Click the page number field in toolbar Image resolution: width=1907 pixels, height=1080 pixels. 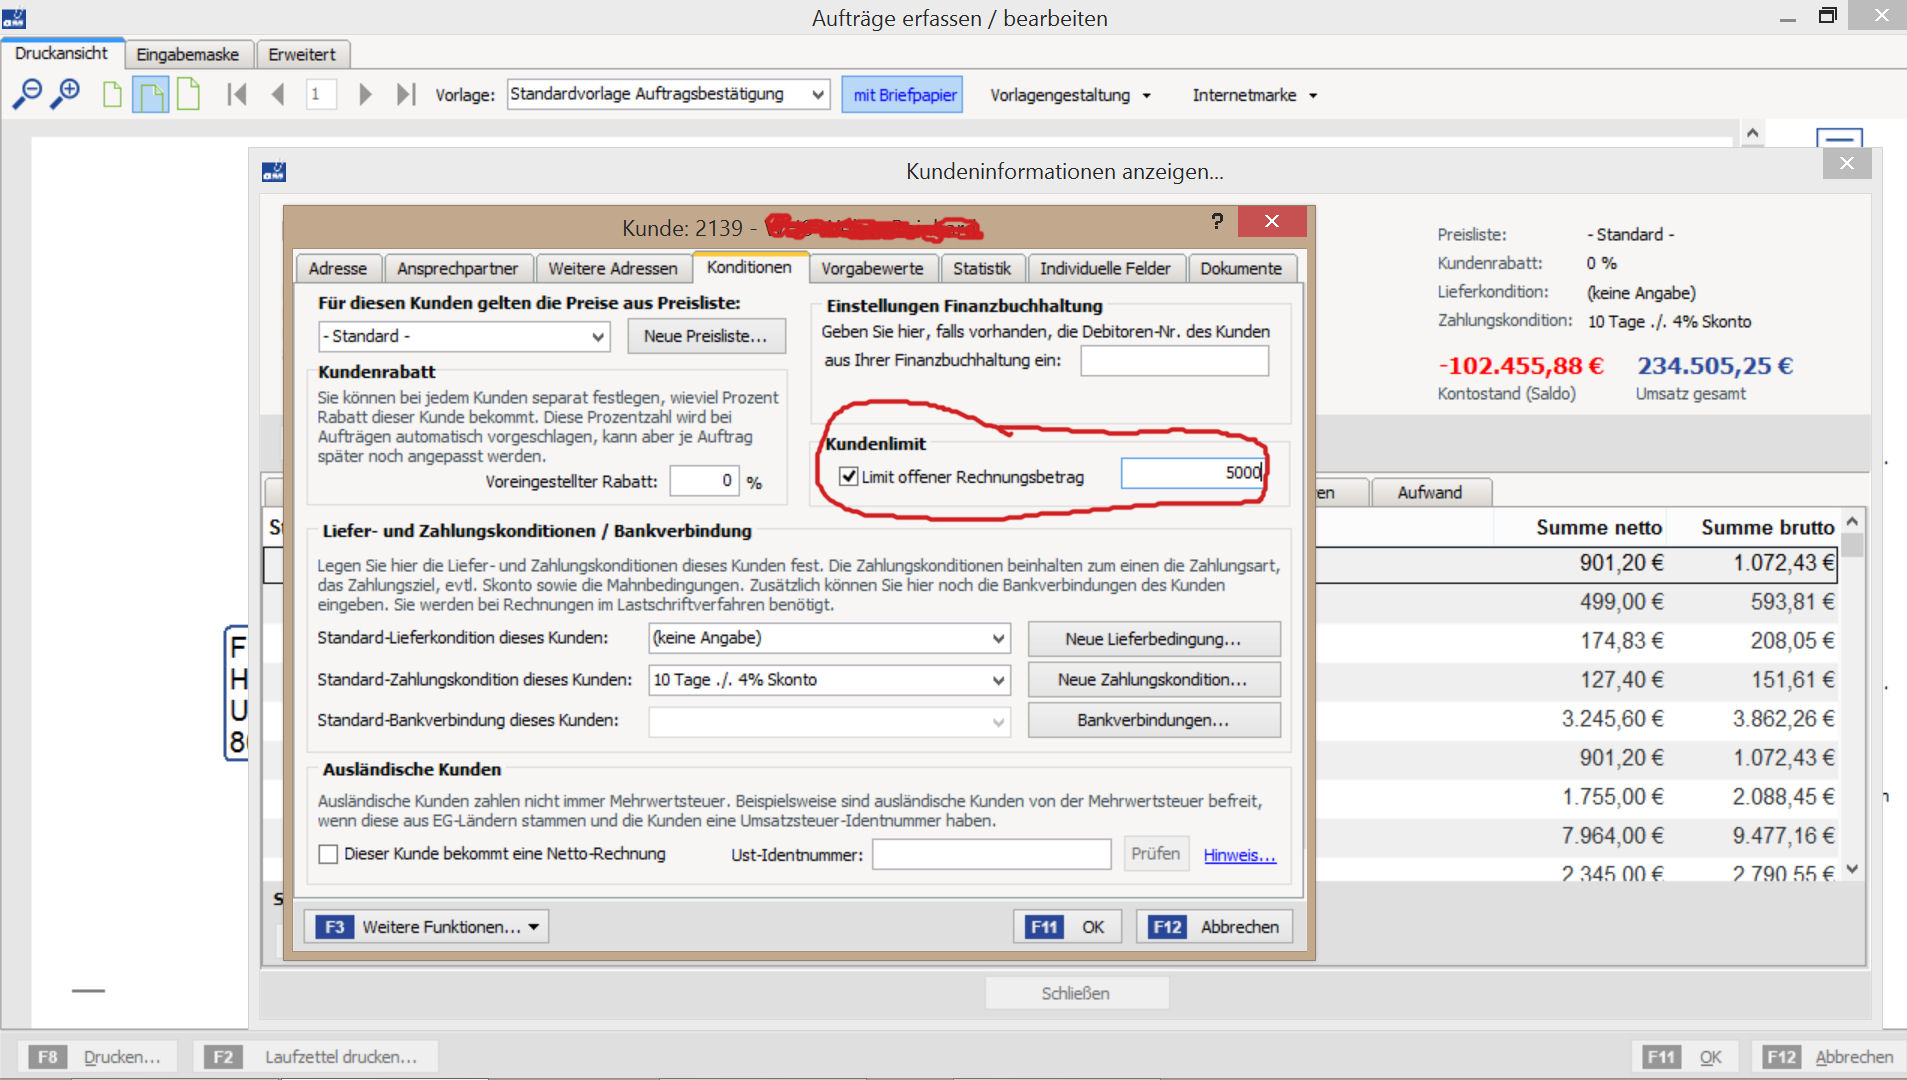click(x=321, y=95)
